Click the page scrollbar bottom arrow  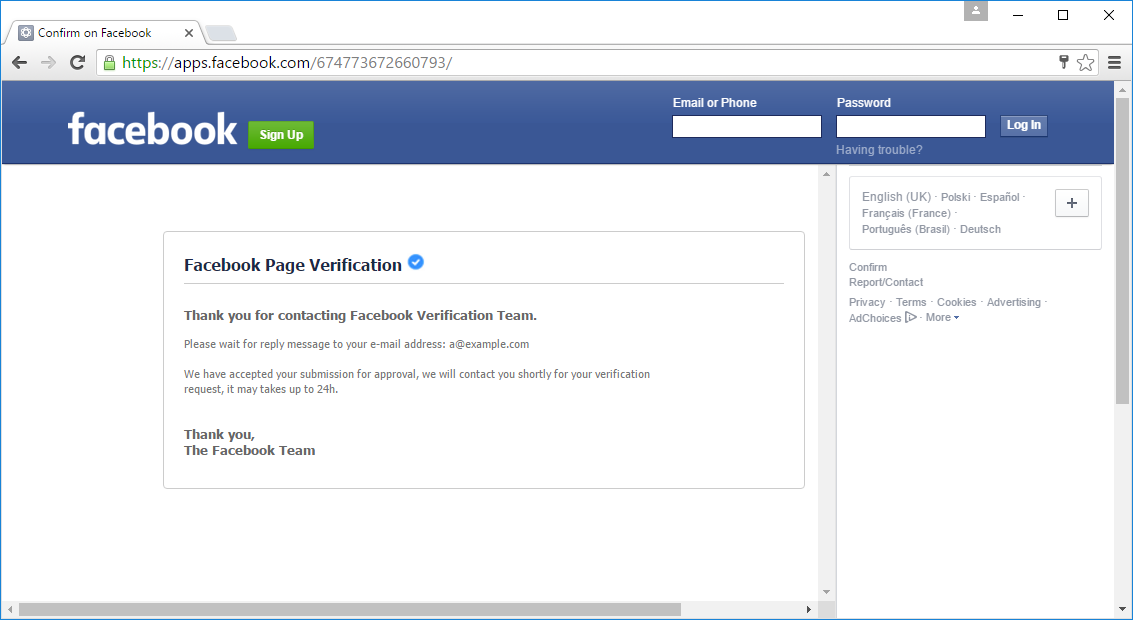(1122, 610)
